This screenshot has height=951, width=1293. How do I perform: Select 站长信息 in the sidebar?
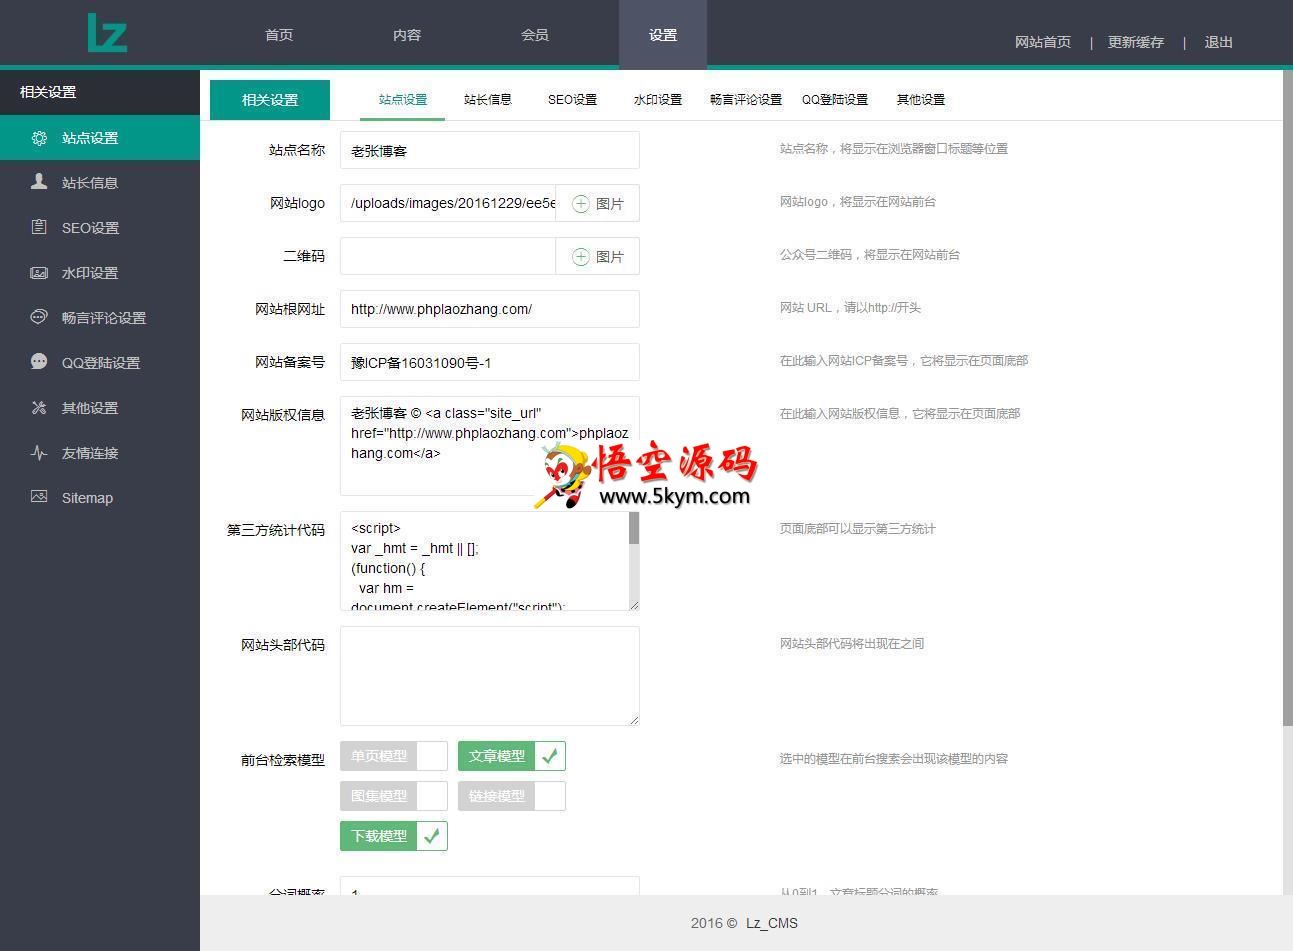[100, 183]
